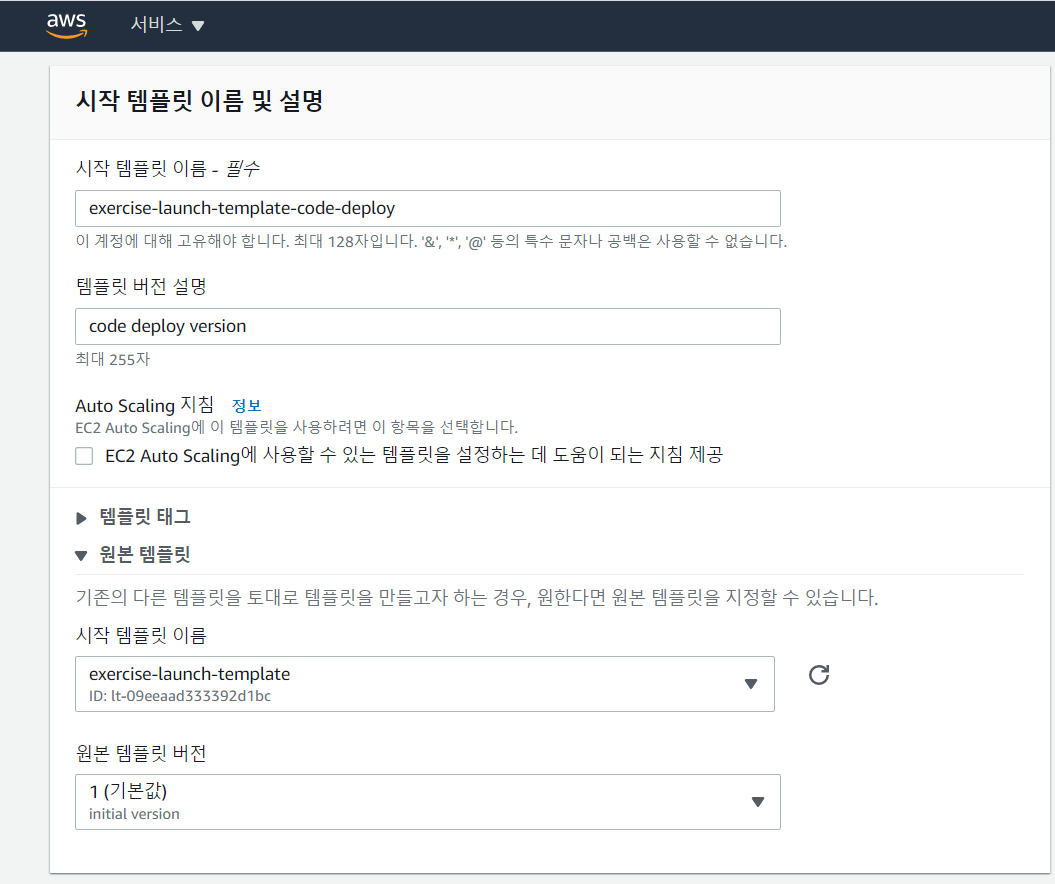Click the 원본 템플릿 collapse triangle

point(82,555)
